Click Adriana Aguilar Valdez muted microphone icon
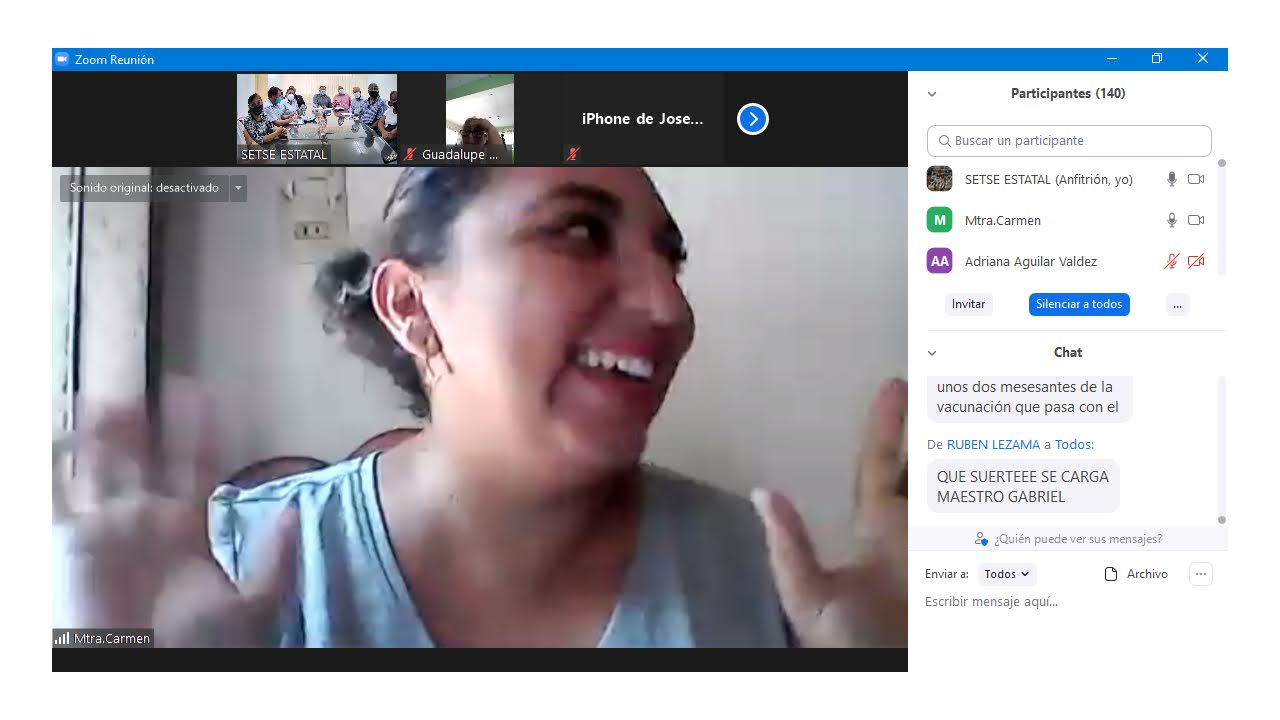1280x720 pixels. (x=1172, y=261)
